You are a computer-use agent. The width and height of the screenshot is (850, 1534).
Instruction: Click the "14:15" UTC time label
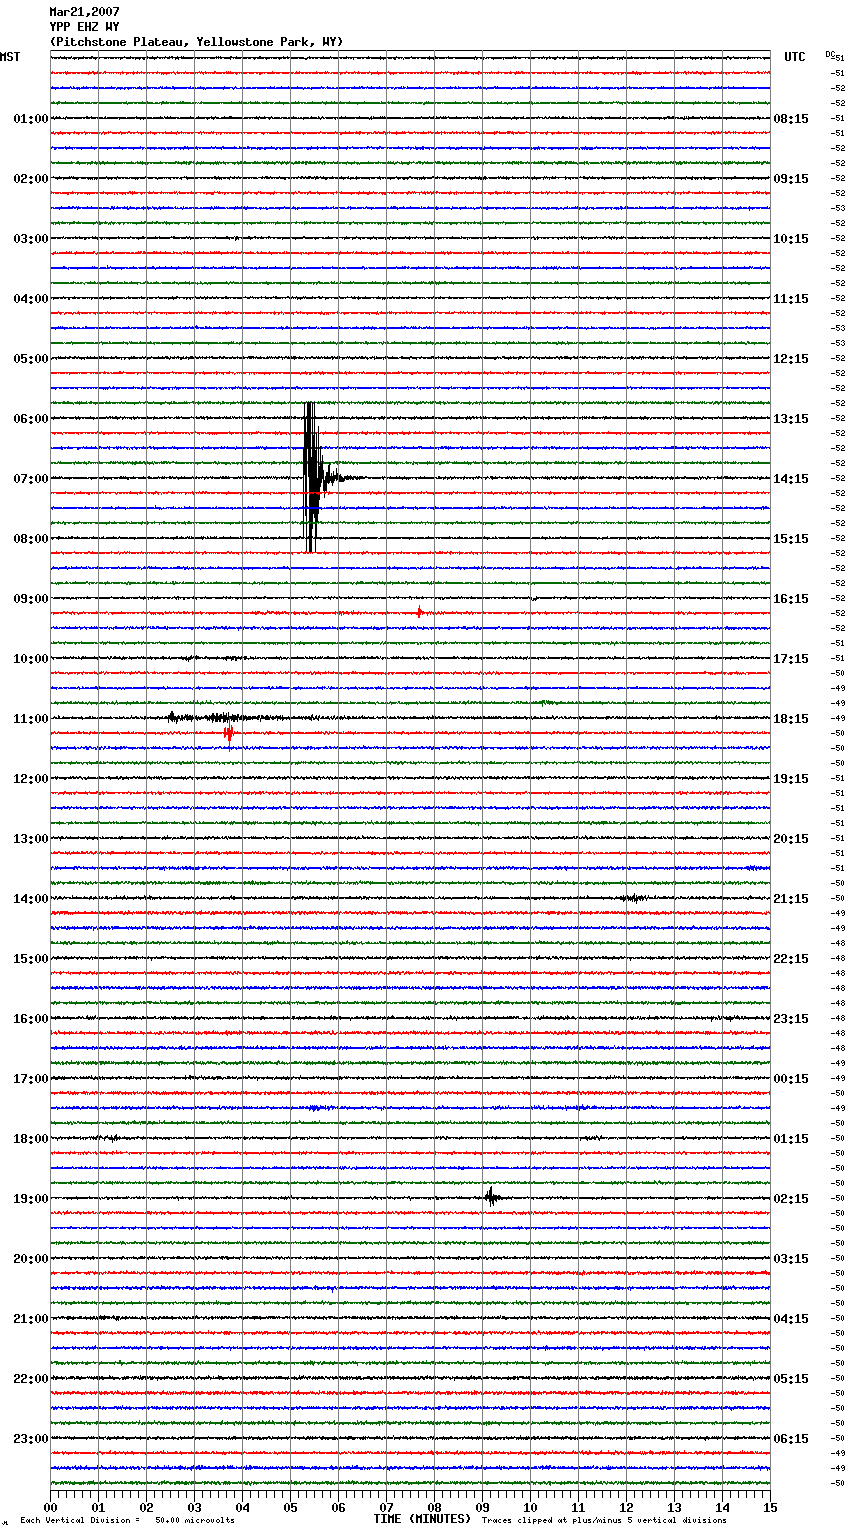(791, 479)
